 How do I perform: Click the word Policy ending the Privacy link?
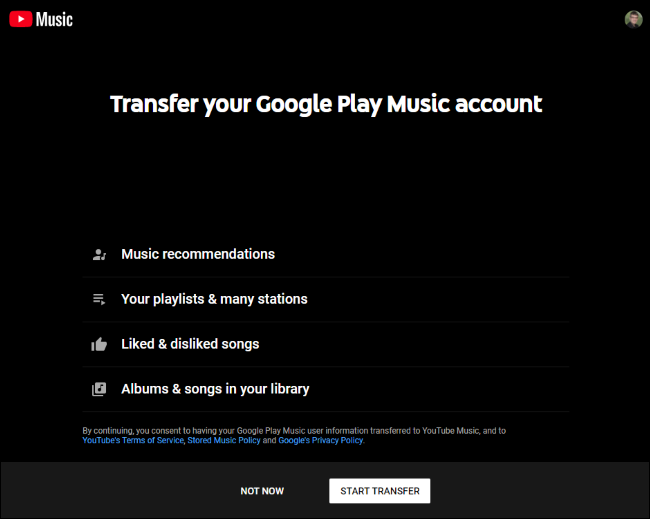point(352,440)
